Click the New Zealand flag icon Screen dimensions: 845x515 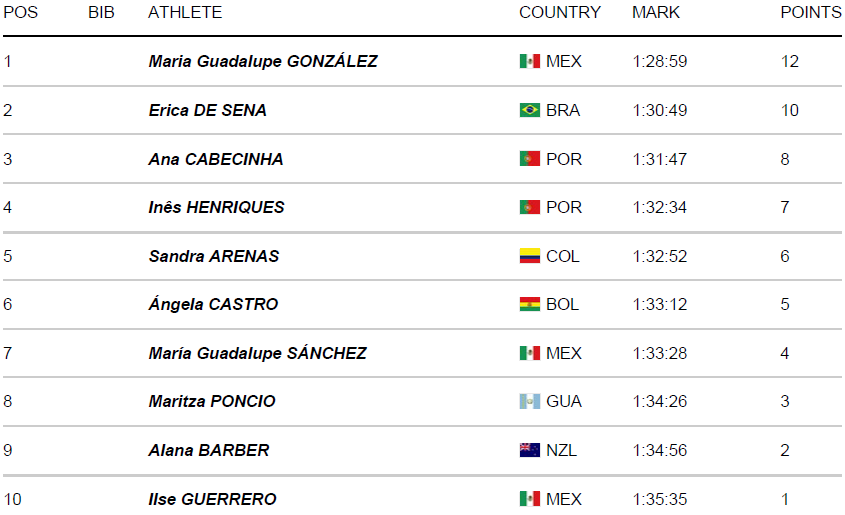(x=529, y=450)
